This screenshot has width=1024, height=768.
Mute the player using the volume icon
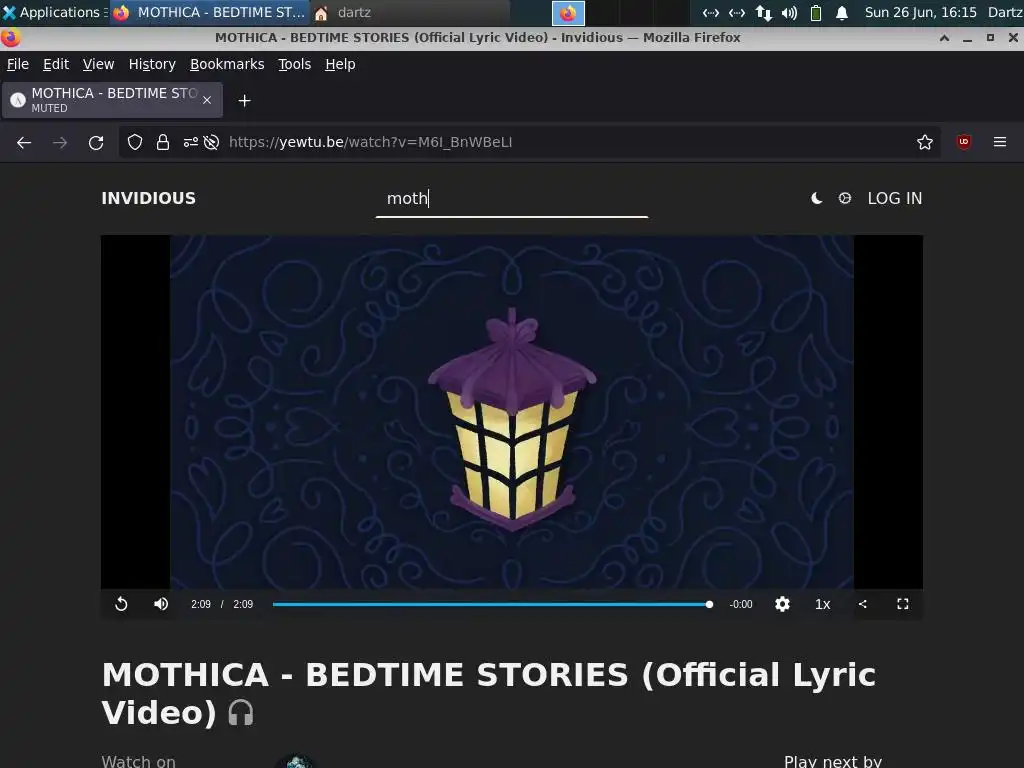point(161,604)
